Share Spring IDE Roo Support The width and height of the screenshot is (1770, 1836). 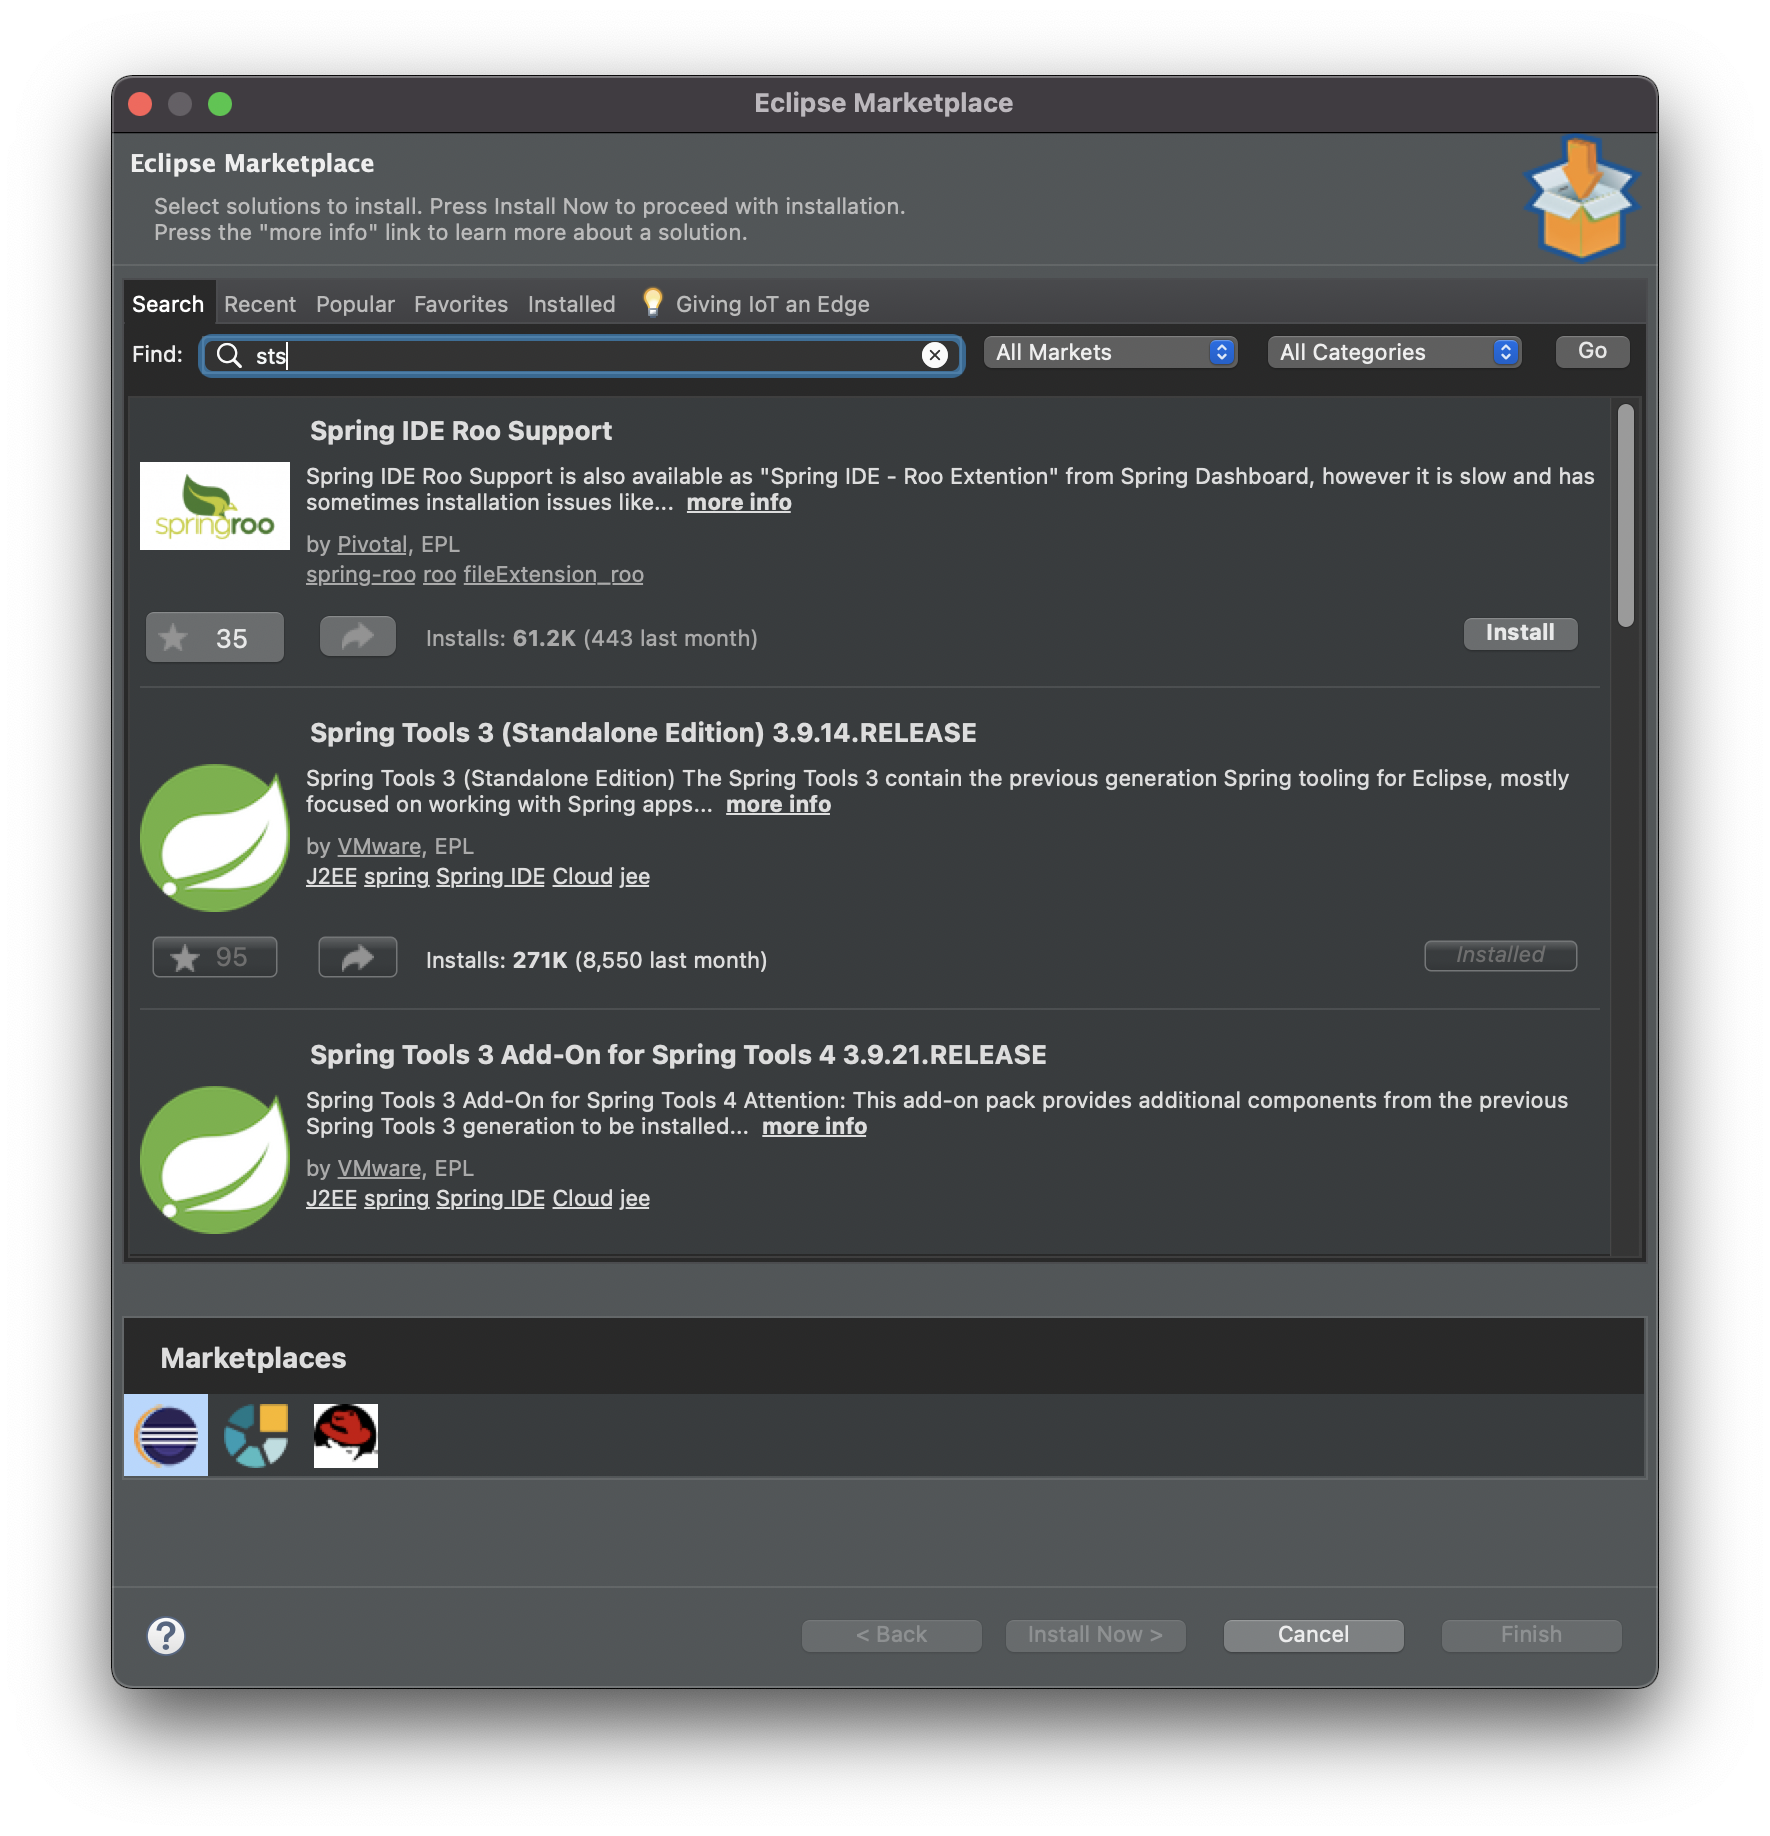click(x=358, y=636)
